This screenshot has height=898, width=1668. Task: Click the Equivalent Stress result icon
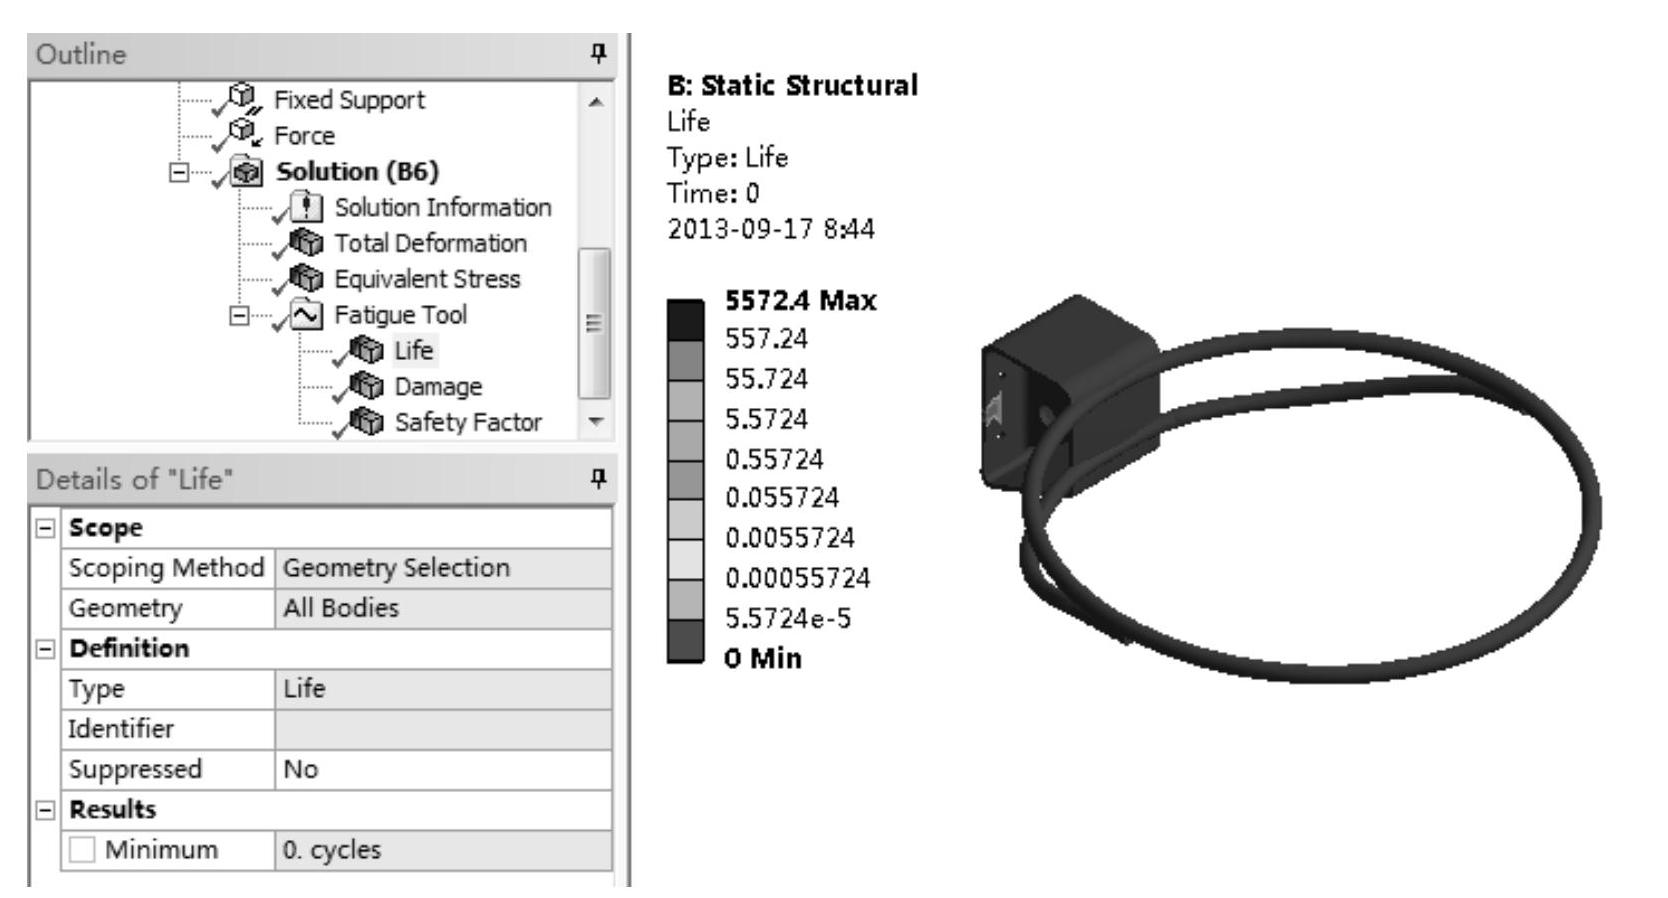coord(307,279)
